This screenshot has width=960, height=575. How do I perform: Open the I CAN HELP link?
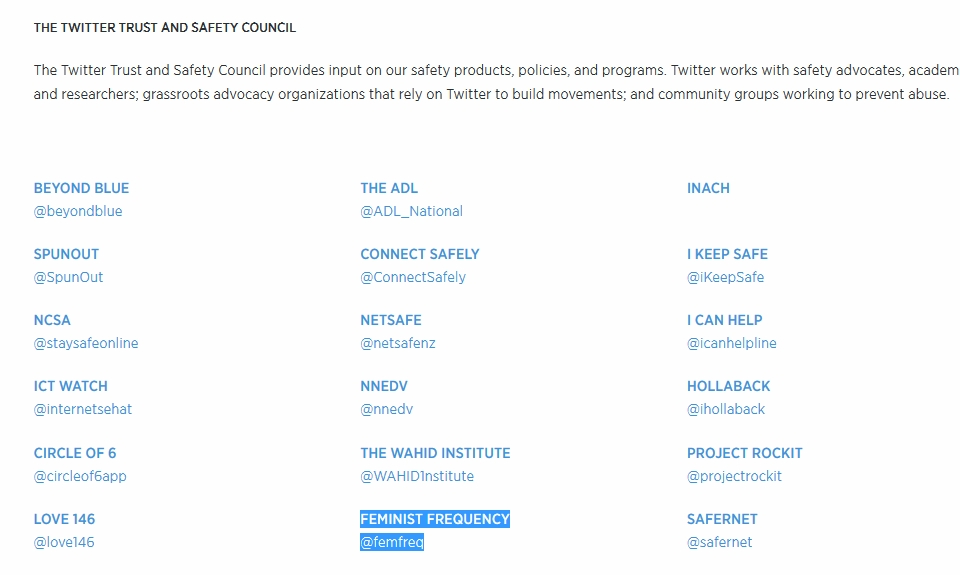pos(724,320)
